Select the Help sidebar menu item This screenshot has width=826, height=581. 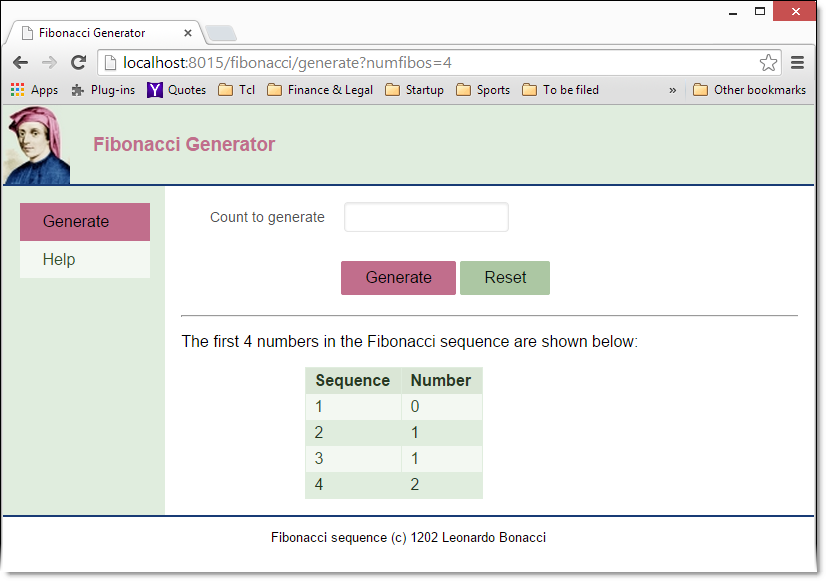[85, 260]
